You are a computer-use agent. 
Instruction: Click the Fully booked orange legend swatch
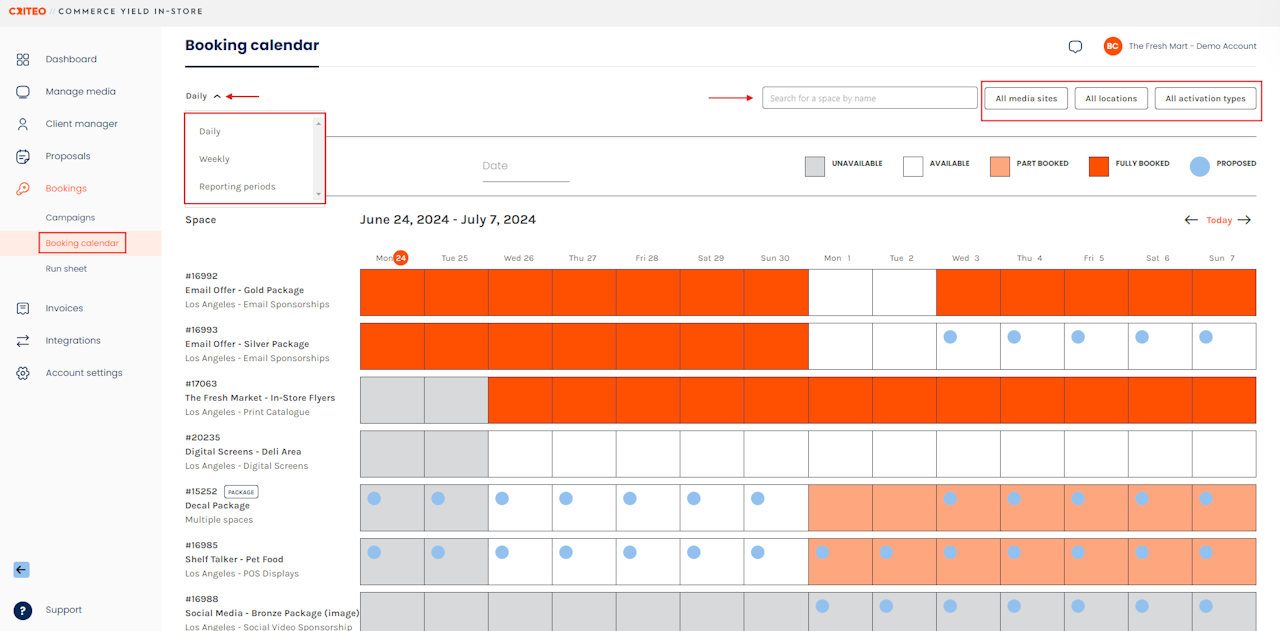(1099, 166)
